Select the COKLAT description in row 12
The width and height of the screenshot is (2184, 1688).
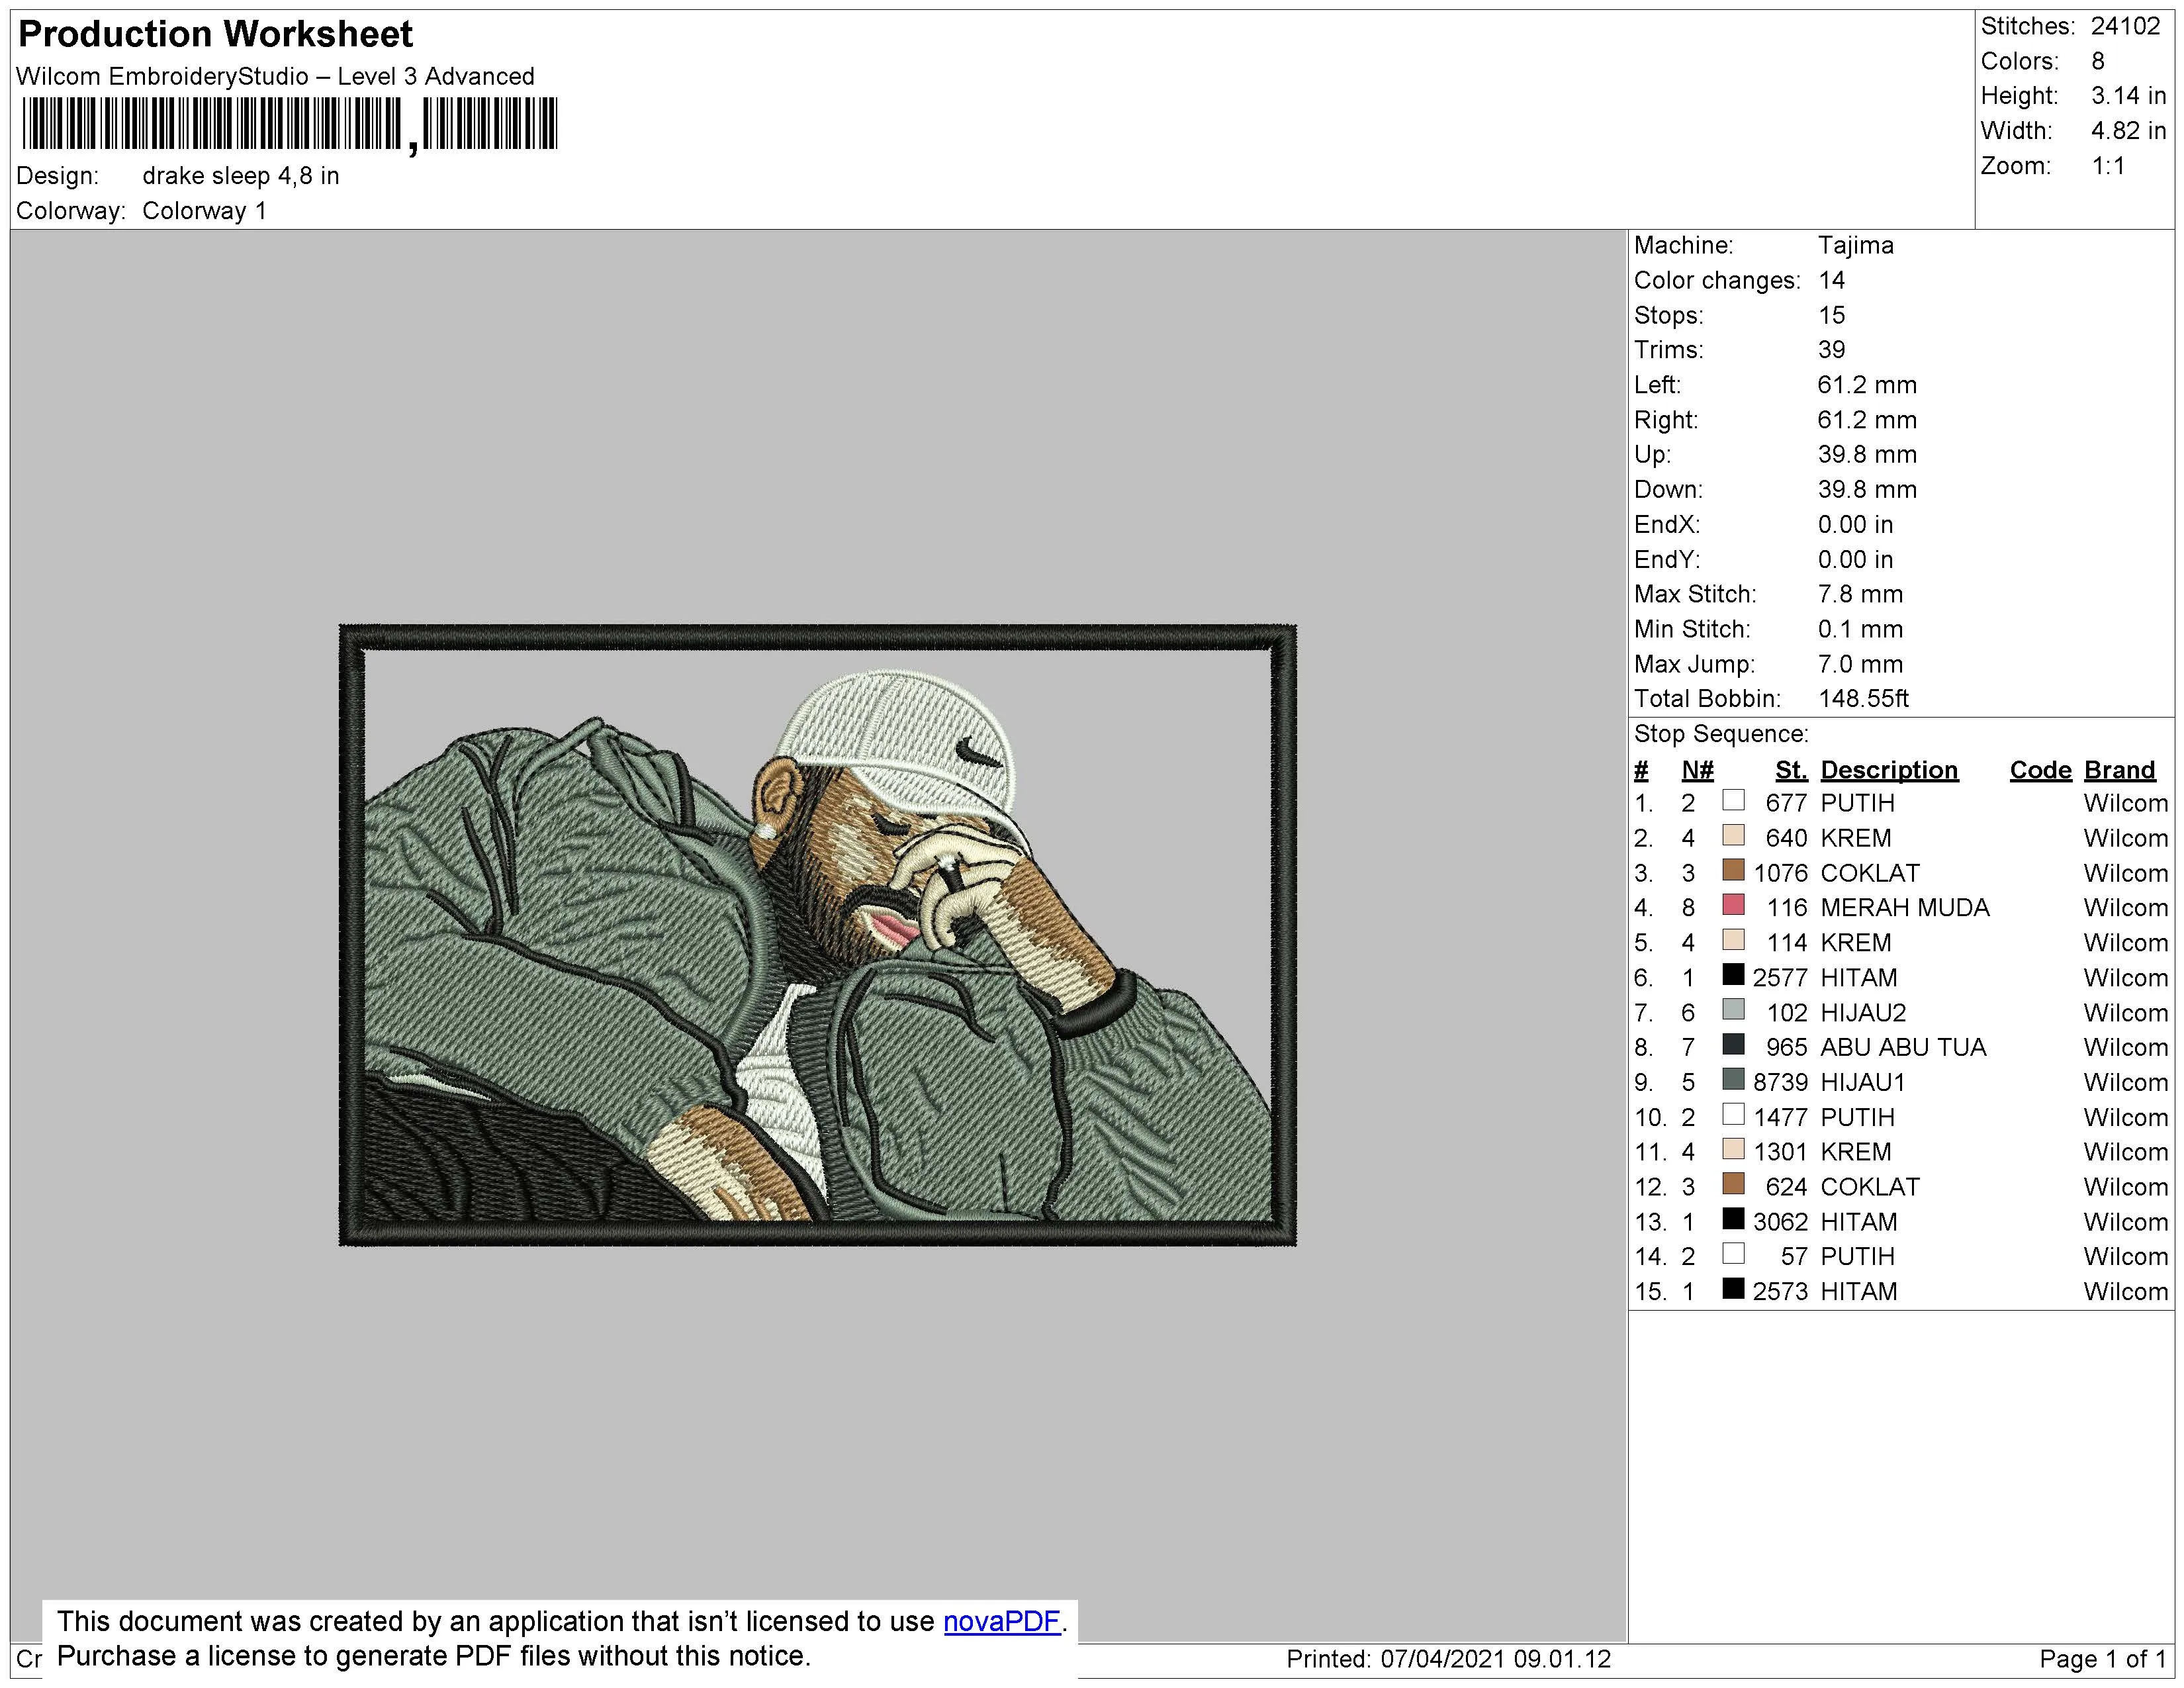click(1870, 1187)
